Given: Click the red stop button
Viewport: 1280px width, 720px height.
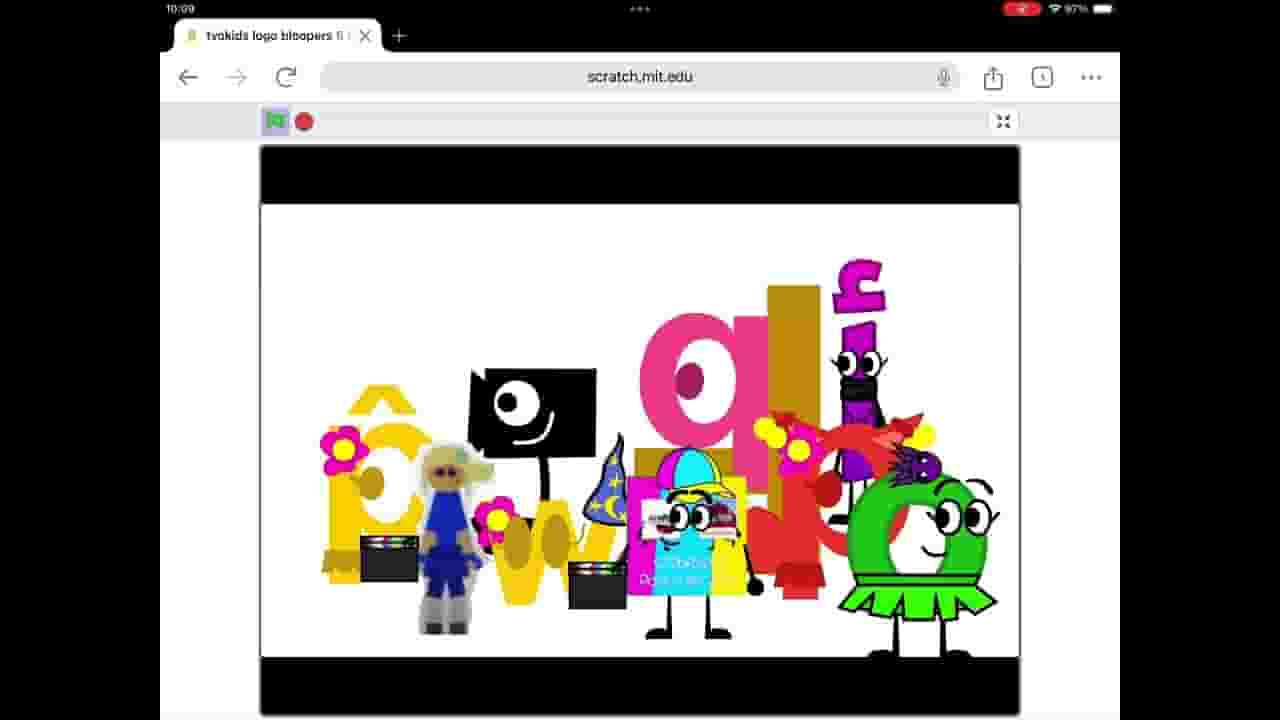Looking at the screenshot, I should click(304, 122).
